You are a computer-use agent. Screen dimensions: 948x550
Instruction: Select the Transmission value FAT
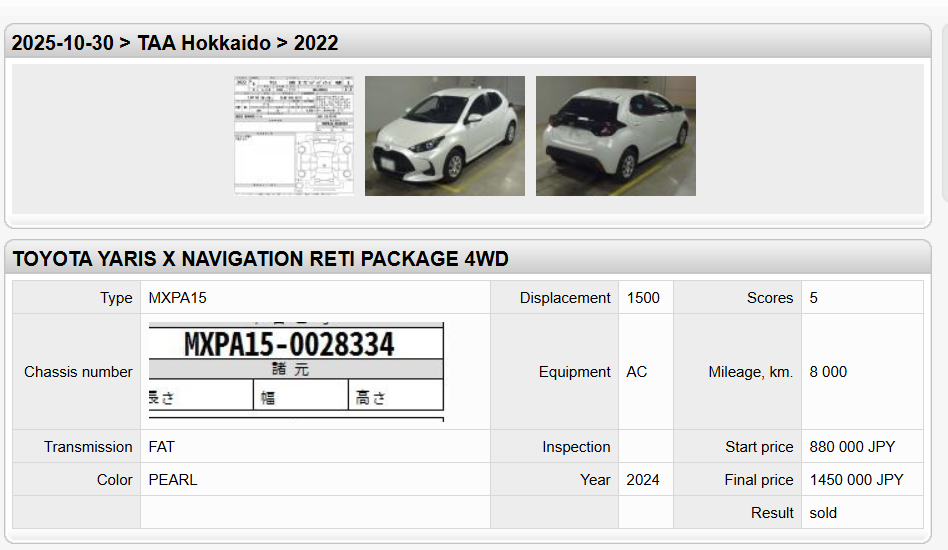click(161, 447)
